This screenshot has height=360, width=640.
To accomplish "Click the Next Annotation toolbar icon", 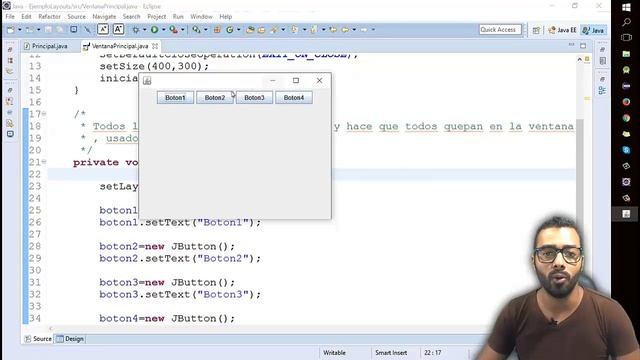I will [x=294, y=29].
